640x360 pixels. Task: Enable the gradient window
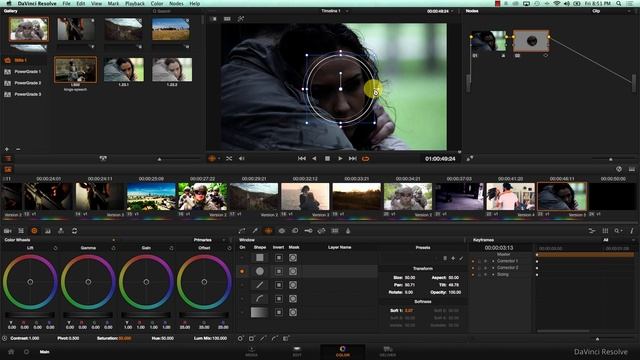click(x=242, y=312)
